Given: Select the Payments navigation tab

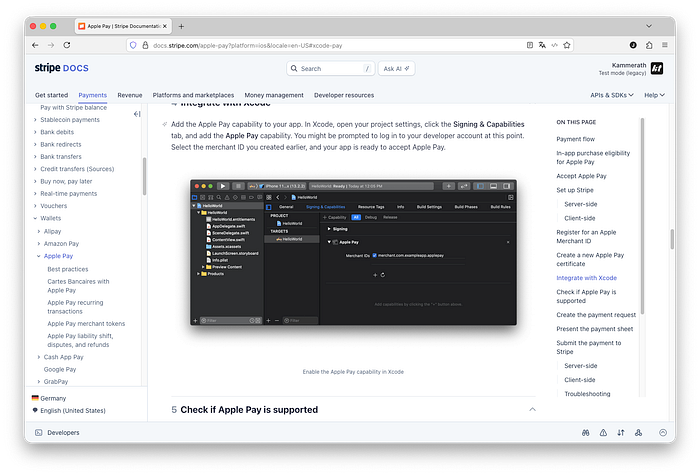Looking at the screenshot, I should click(x=92, y=95).
